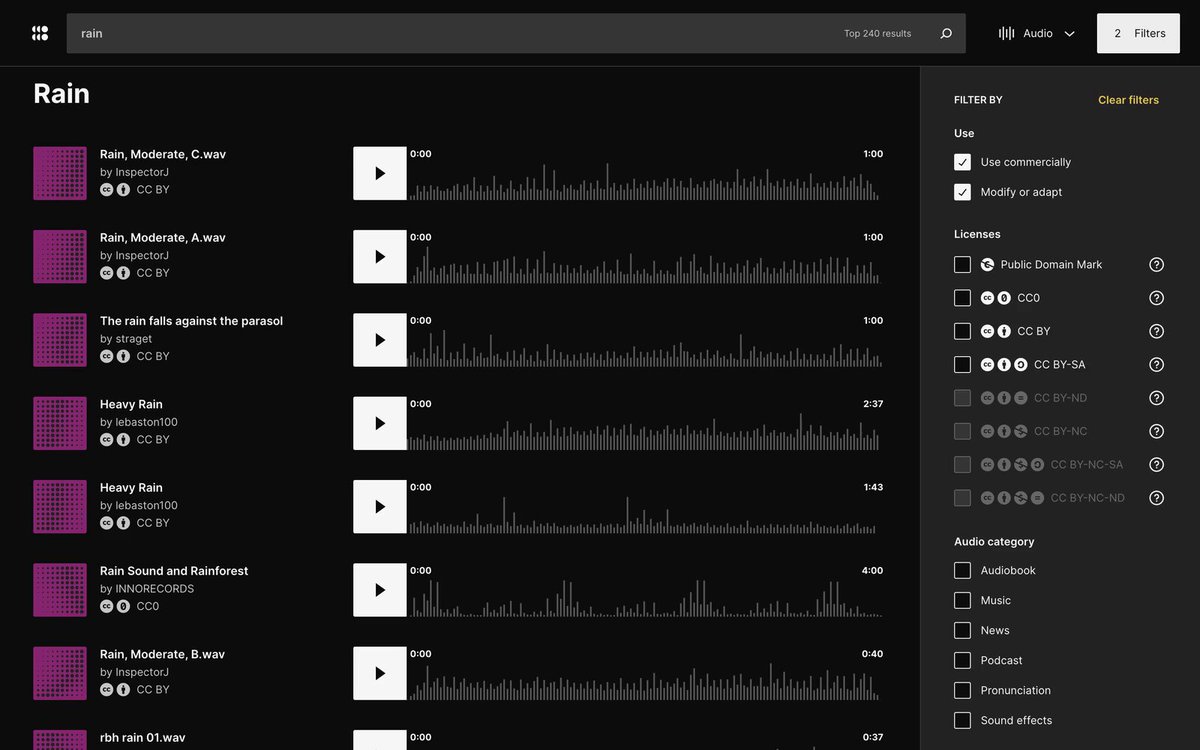The image size is (1200, 750).
Task: Filter by the Audiobook category
Action: 962,571
